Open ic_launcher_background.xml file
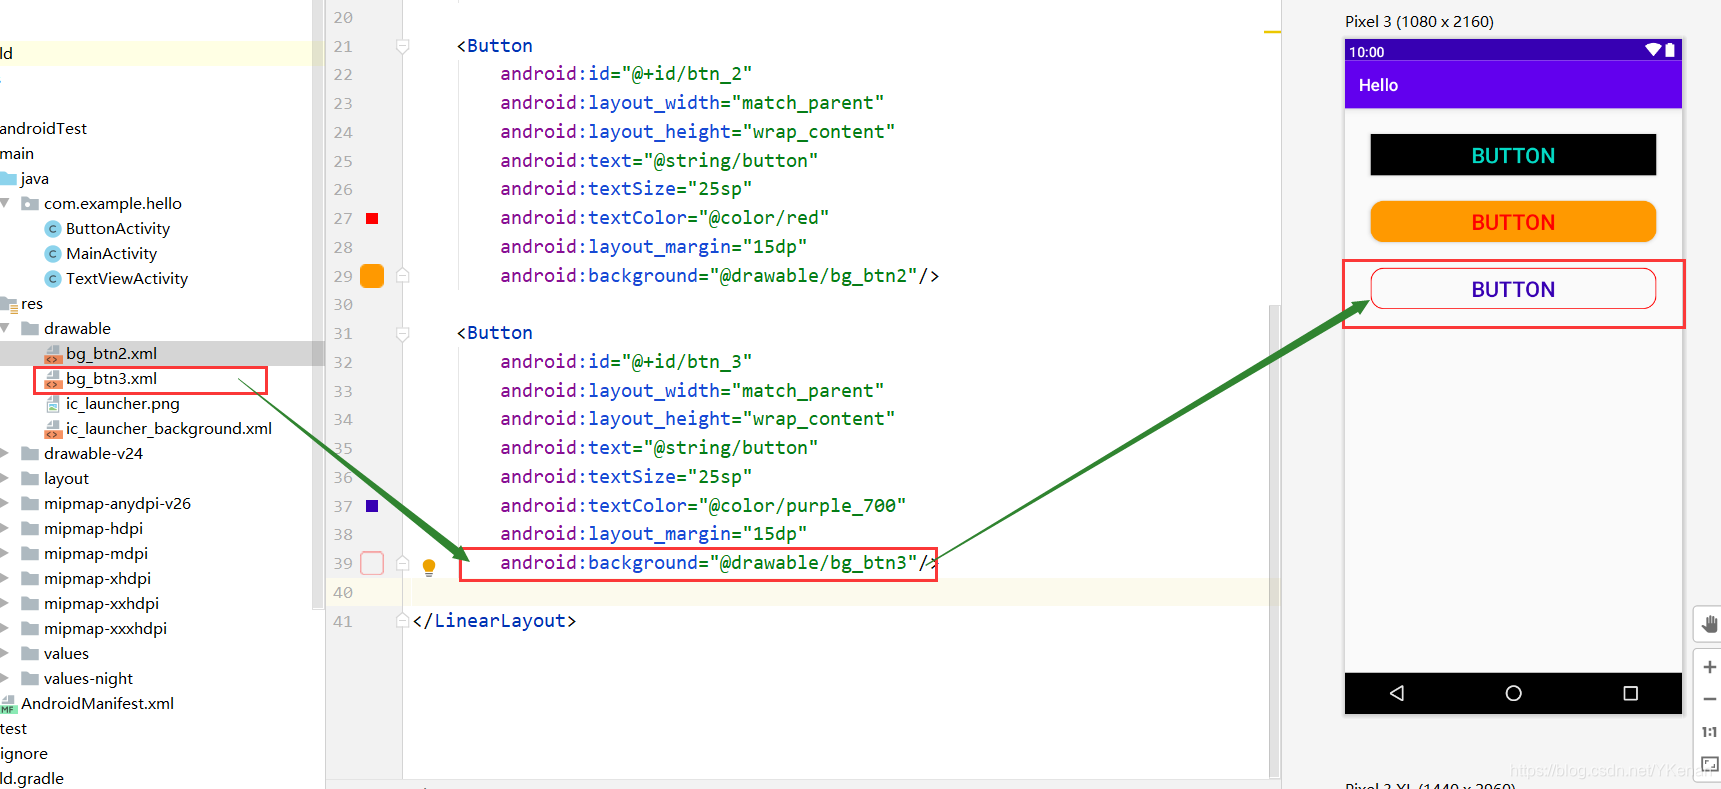Viewport: 1721px width, 789px height. pyautogui.click(x=168, y=429)
